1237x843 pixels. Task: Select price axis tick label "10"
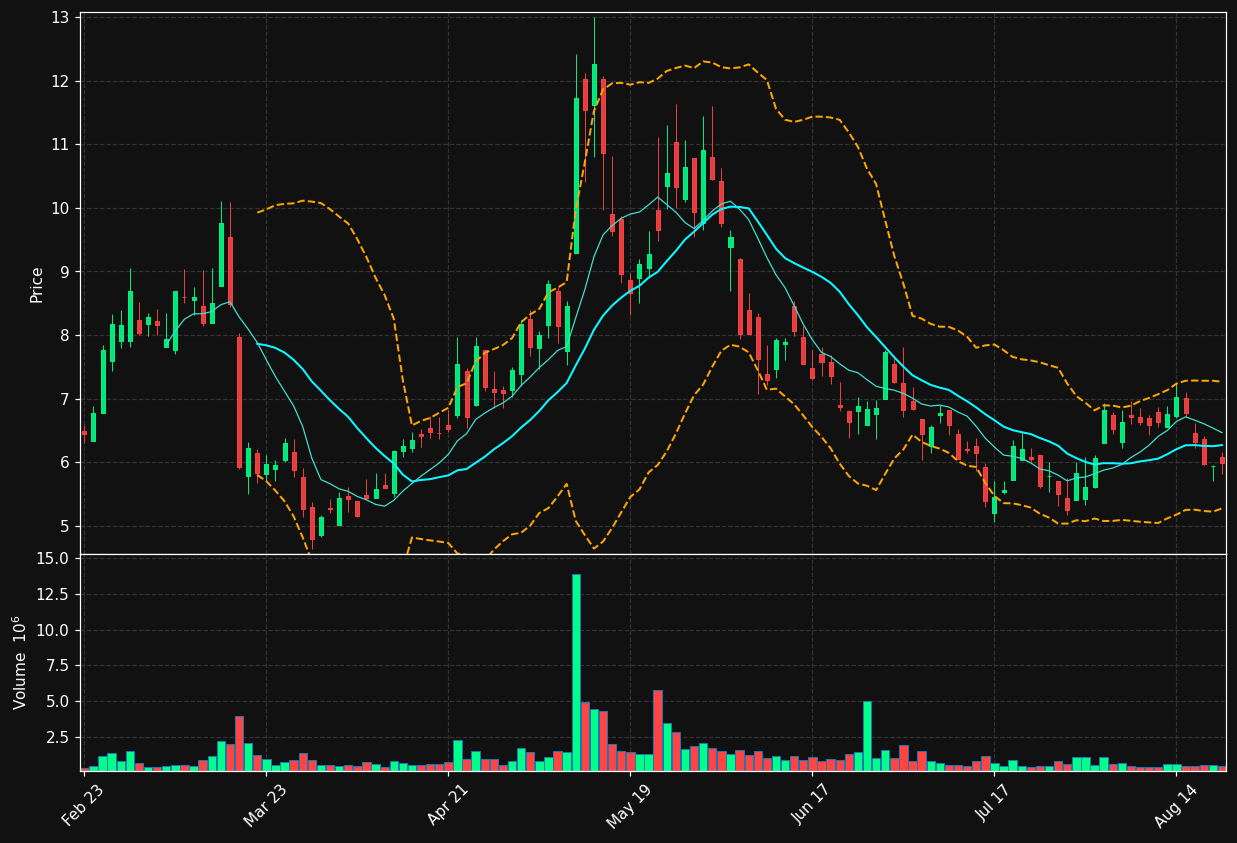[59, 208]
